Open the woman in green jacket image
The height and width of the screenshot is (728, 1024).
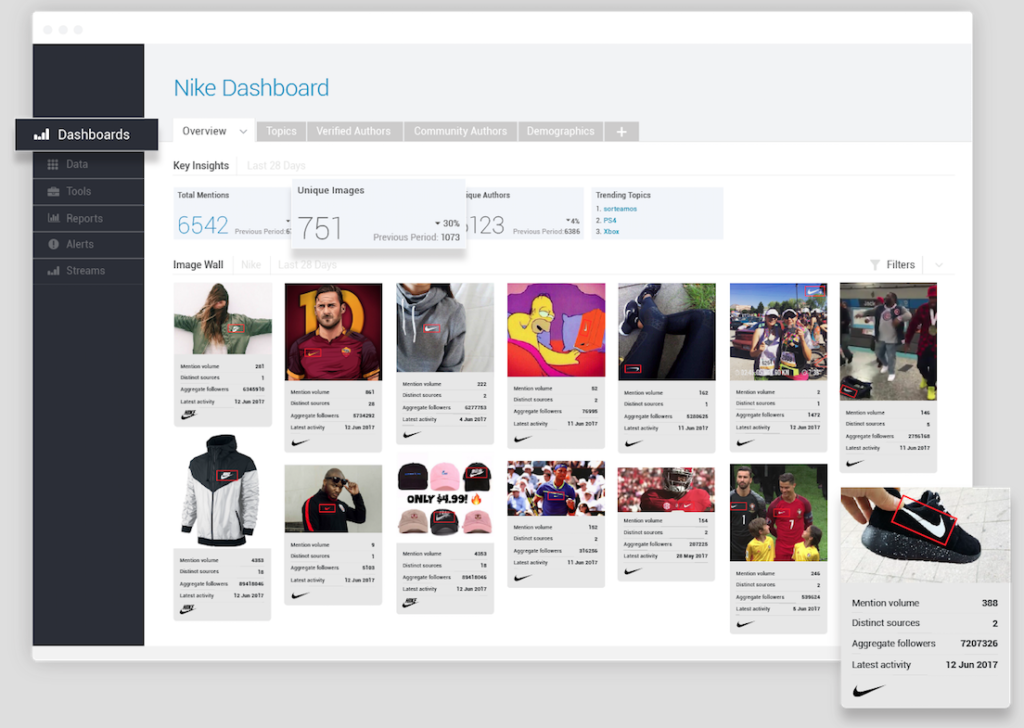coord(223,319)
